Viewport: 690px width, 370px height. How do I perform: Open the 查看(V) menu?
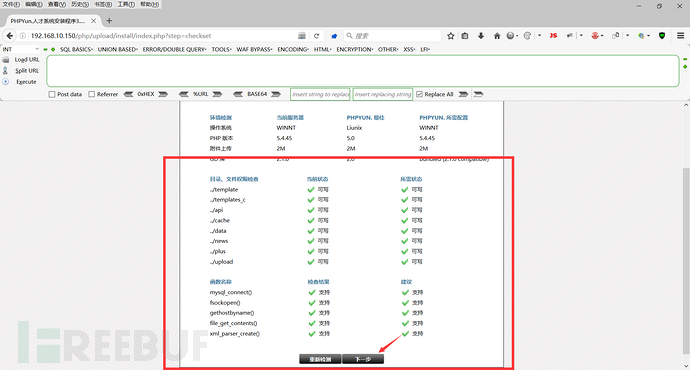tap(57, 4)
